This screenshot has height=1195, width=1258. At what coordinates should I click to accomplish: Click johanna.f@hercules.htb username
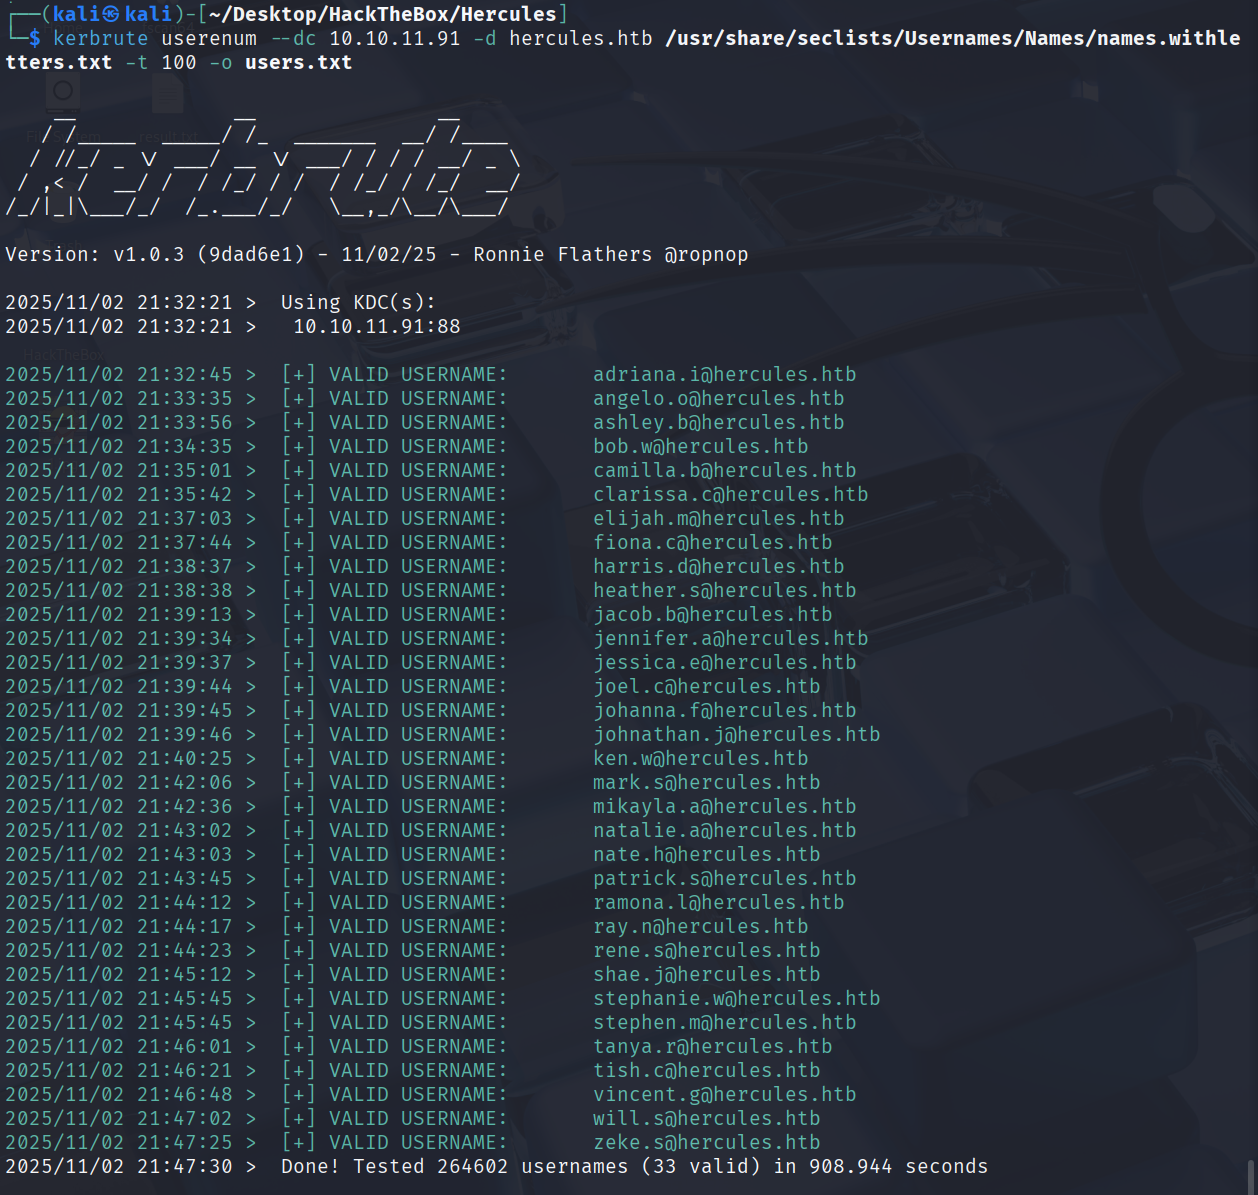(x=724, y=711)
